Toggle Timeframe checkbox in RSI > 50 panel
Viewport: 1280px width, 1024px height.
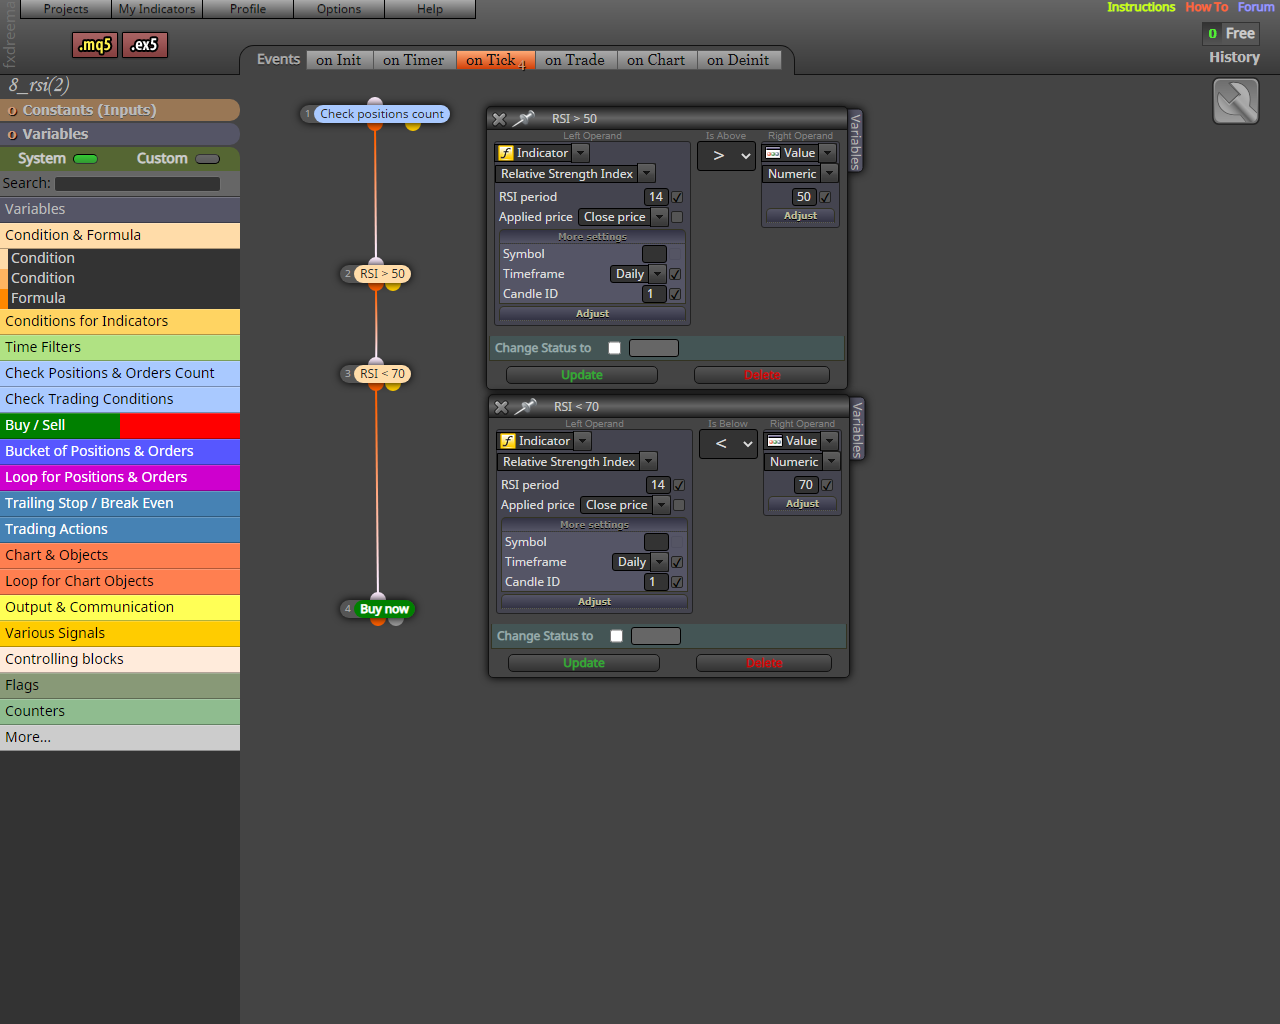(x=675, y=274)
